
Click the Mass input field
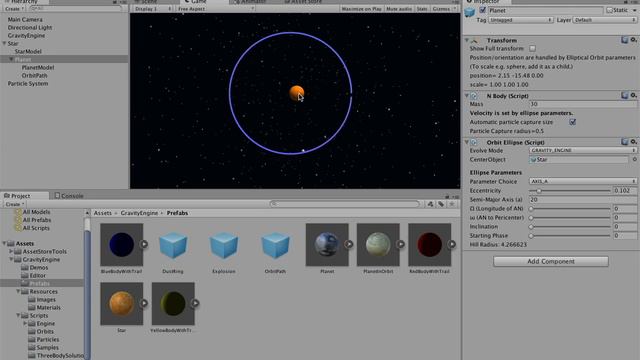click(583, 104)
